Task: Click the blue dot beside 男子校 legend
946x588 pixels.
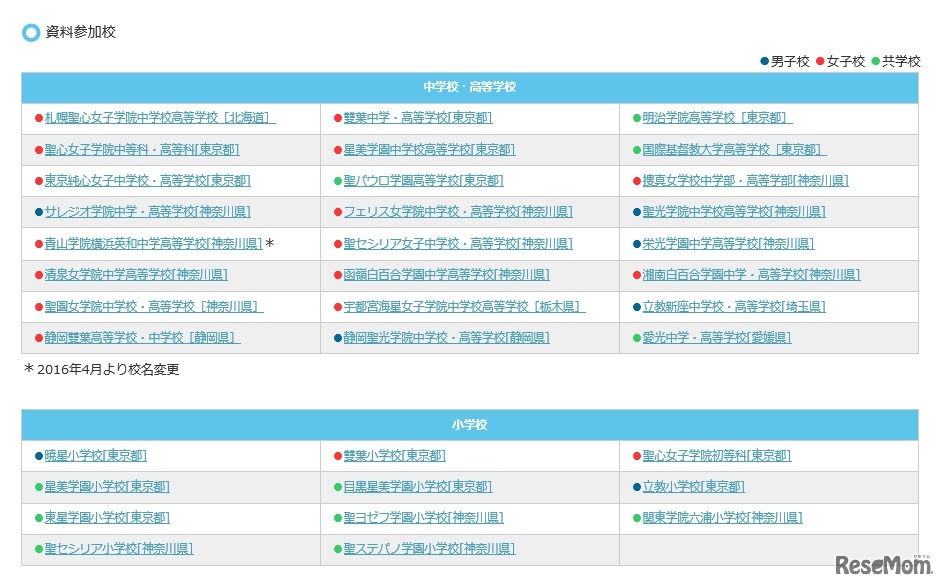Action: point(765,62)
